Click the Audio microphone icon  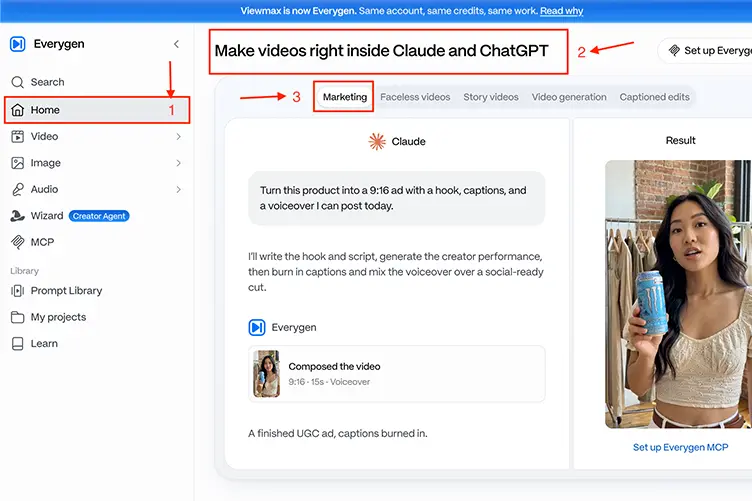tap(18, 189)
